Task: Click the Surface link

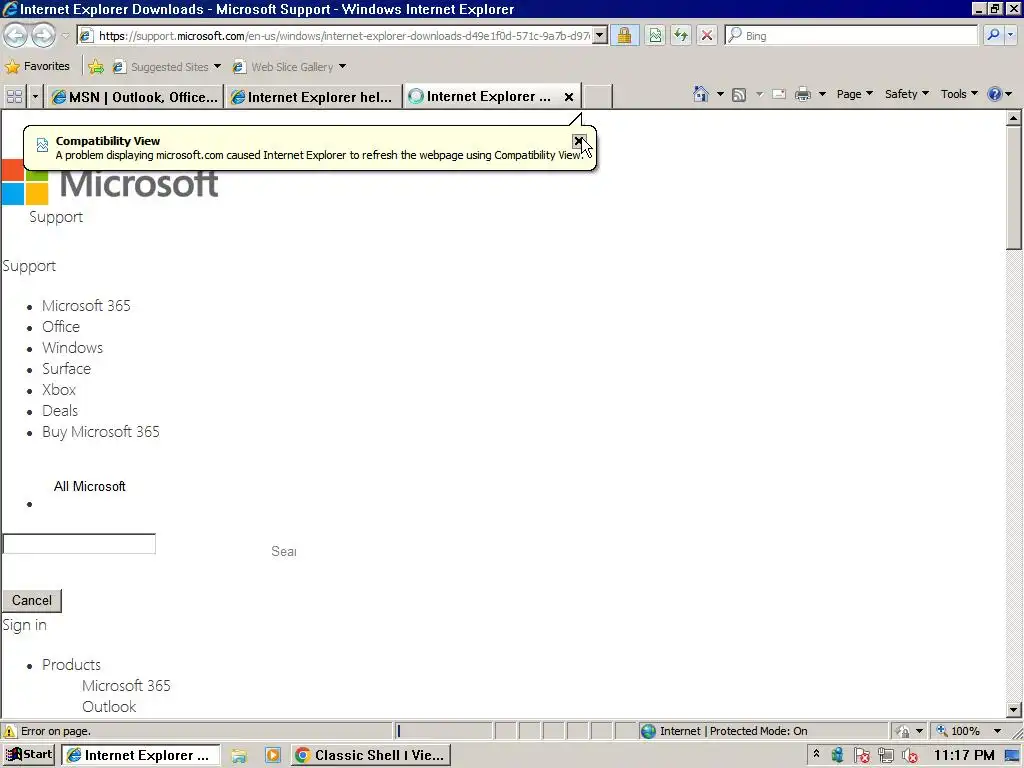Action: [67, 368]
